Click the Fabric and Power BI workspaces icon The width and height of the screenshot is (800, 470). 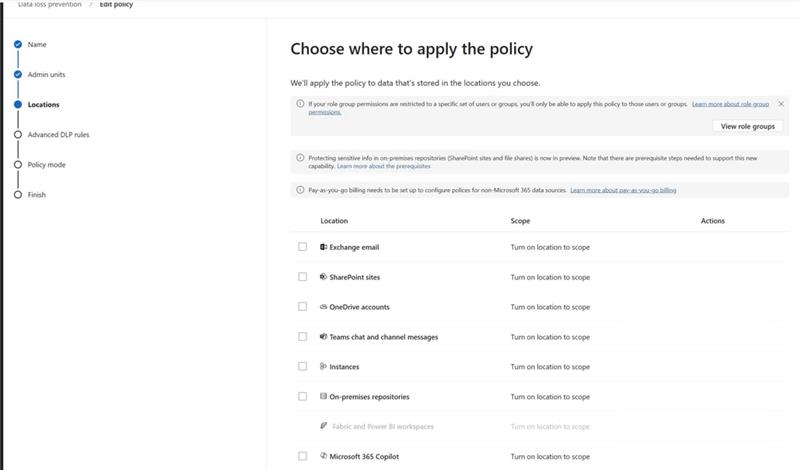[323, 426]
